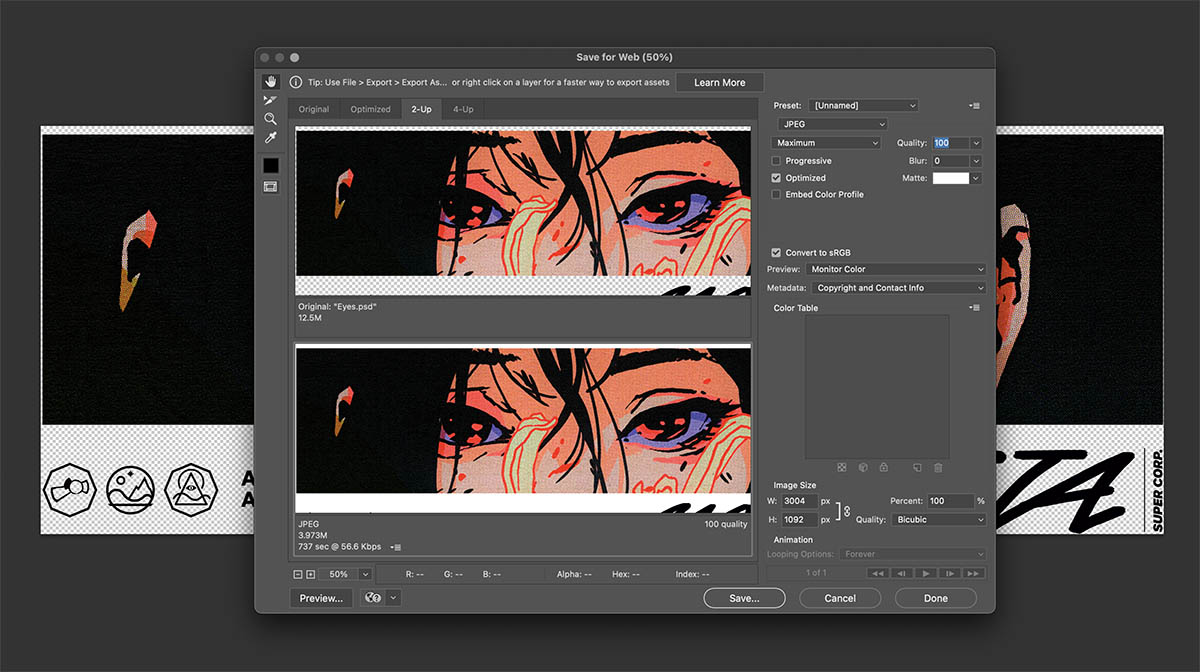Viewport: 1200px width, 672px height.
Task: Open the browser preview selection arrow
Action: tap(394, 598)
